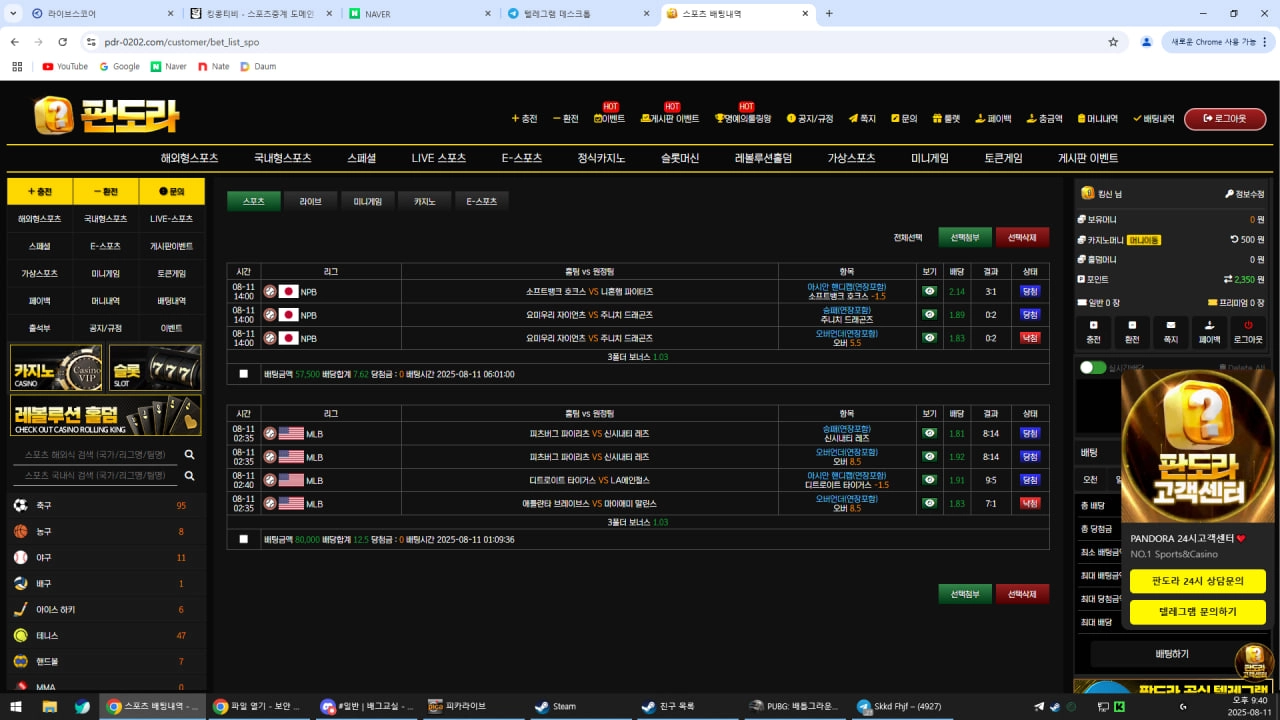Click the refresh icon beside 500 원 casino money
The height and width of the screenshot is (720, 1280).
pos(1234,240)
